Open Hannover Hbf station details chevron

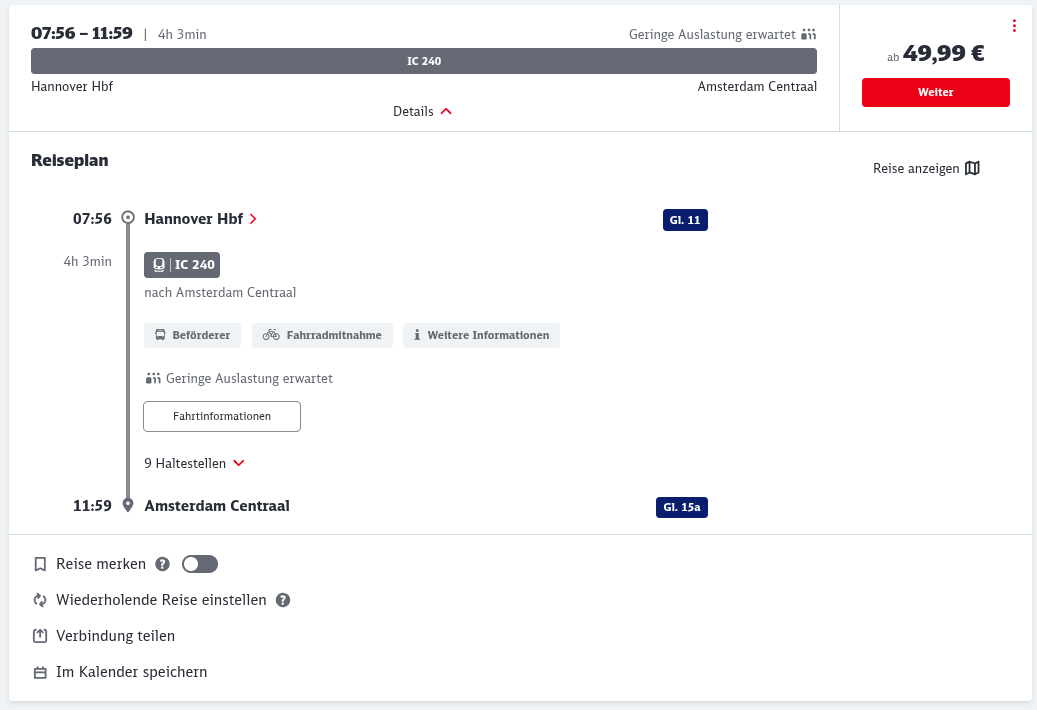click(253, 219)
